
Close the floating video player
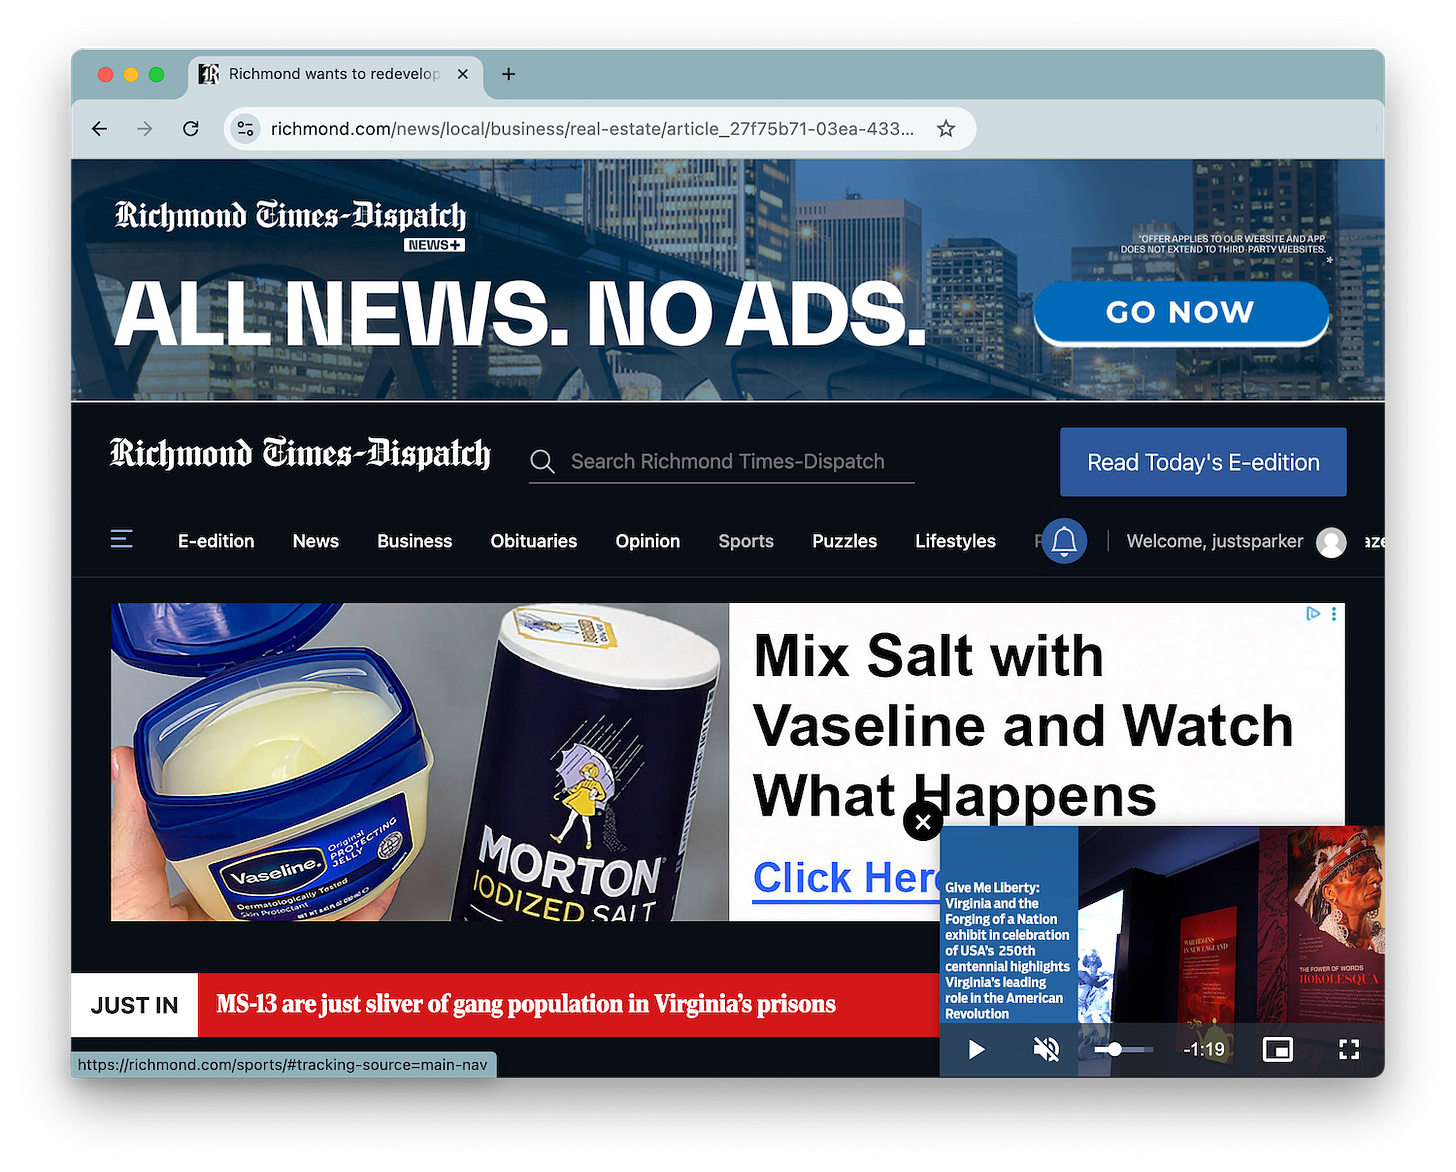click(923, 822)
